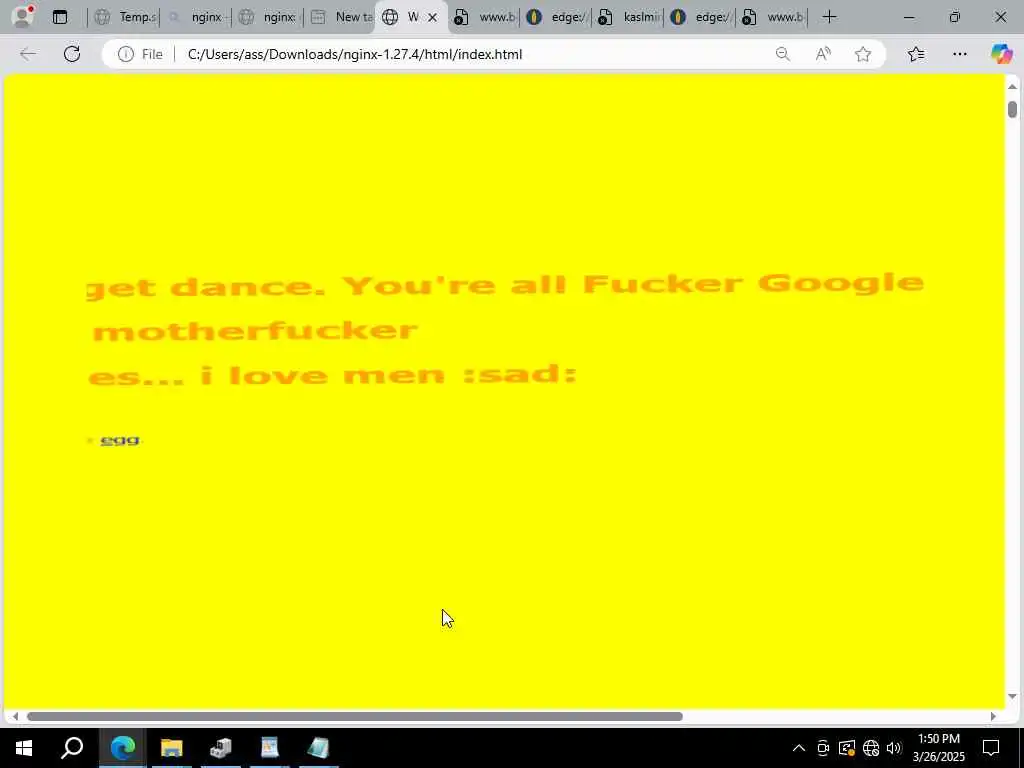The width and height of the screenshot is (1024, 768).
Task: Open the notification center icon
Action: point(991,748)
